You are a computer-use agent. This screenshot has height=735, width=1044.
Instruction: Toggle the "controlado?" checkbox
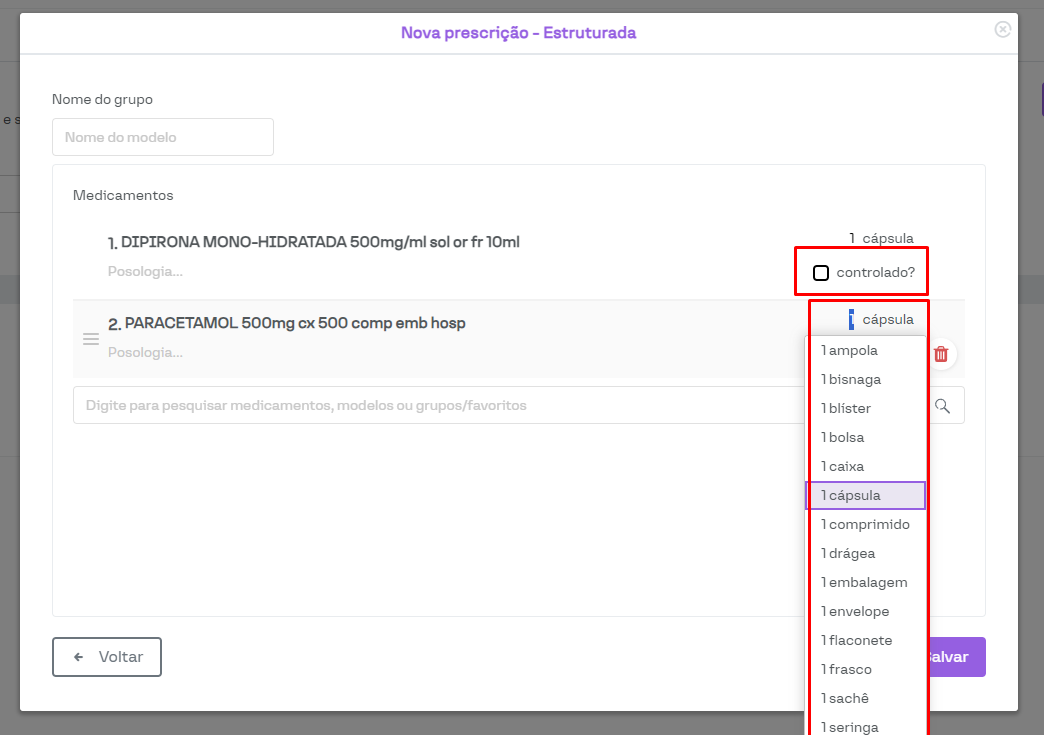821,272
